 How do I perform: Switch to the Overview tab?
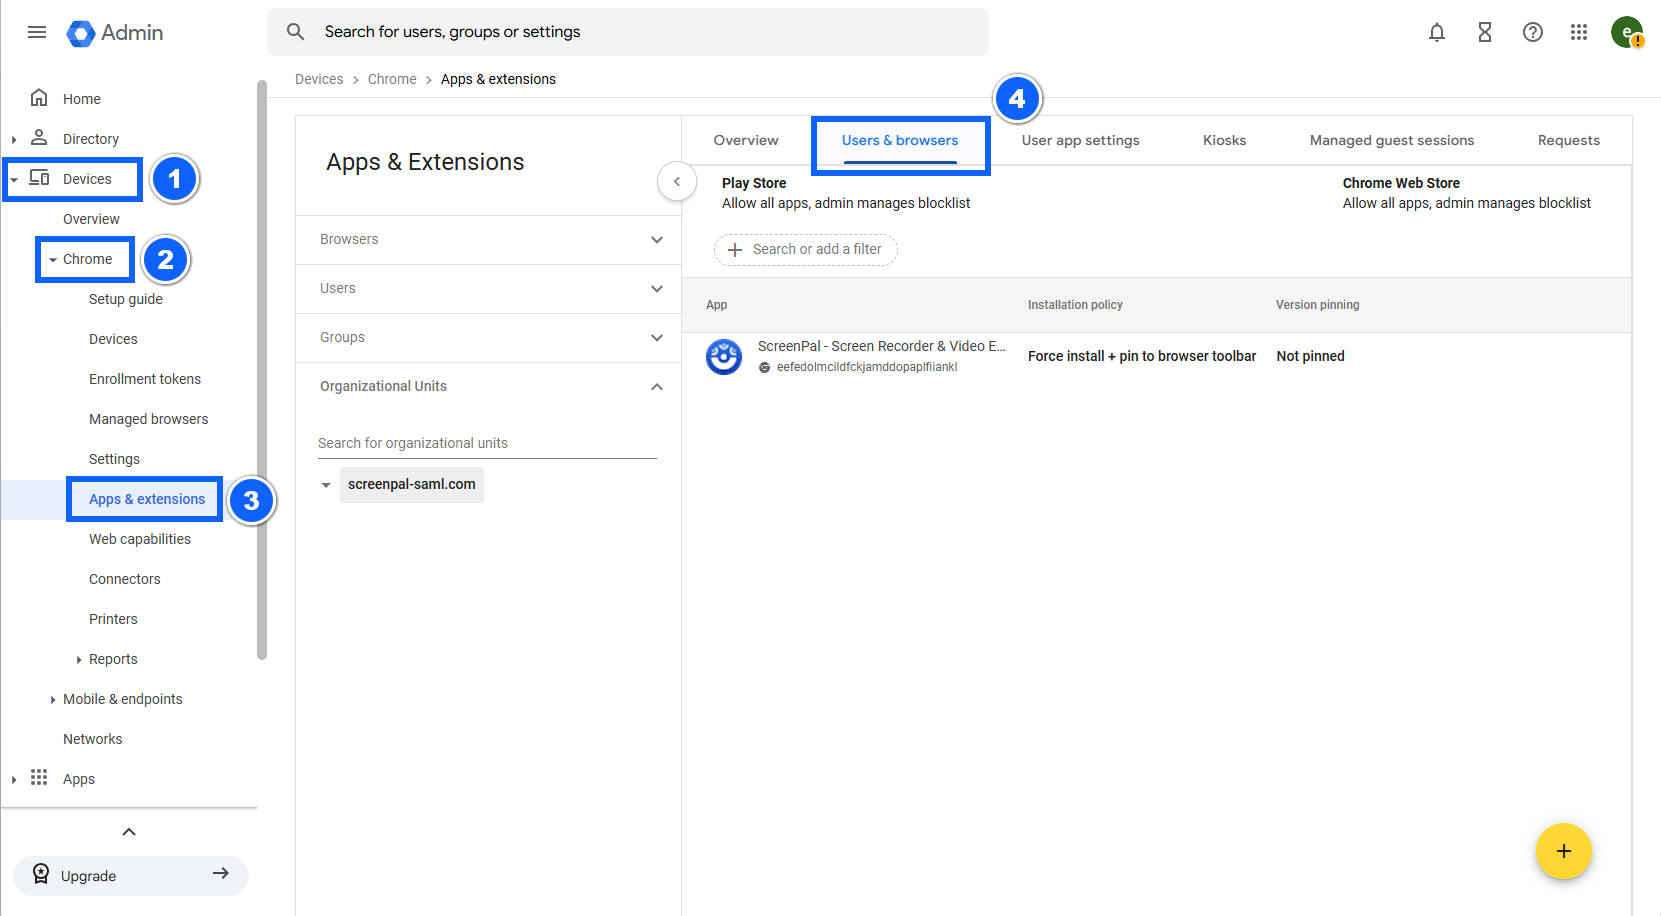tap(746, 140)
